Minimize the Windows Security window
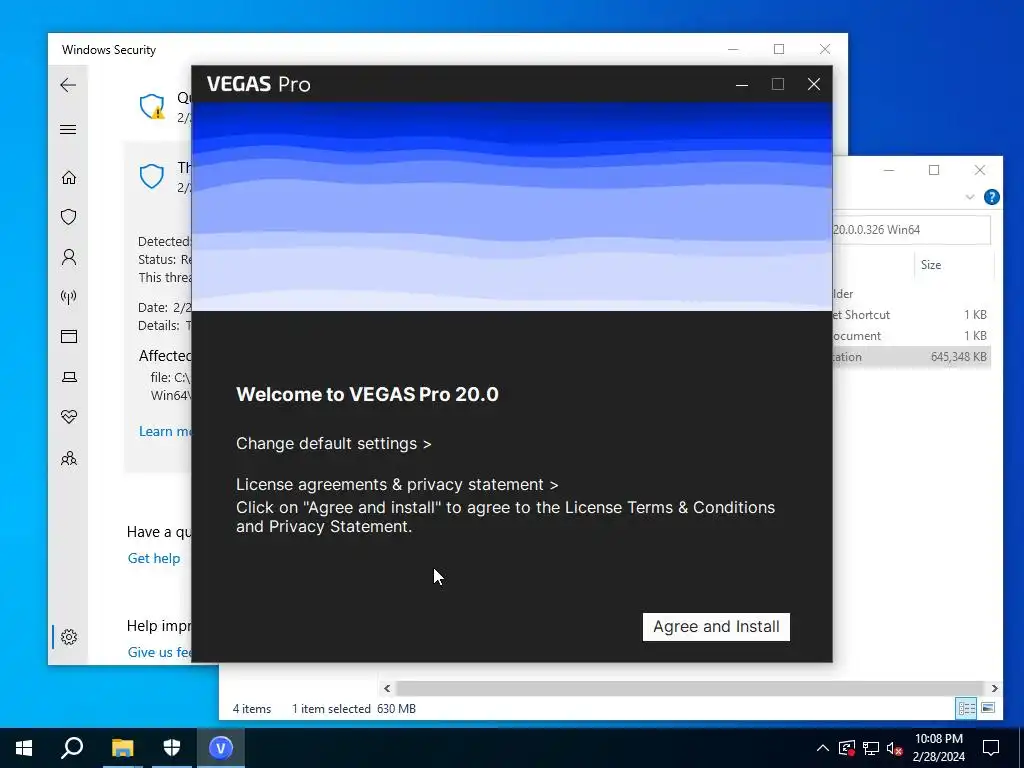The width and height of the screenshot is (1024, 768). tap(733, 49)
